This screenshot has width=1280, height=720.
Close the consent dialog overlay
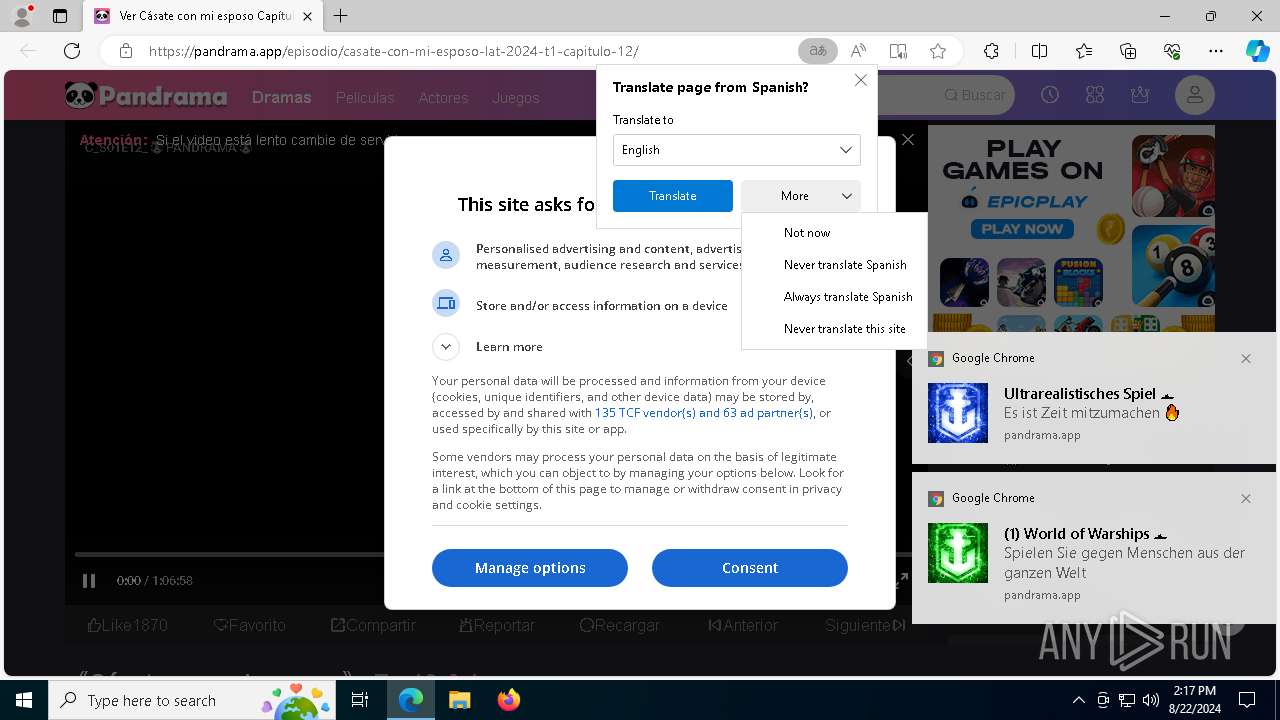click(908, 140)
